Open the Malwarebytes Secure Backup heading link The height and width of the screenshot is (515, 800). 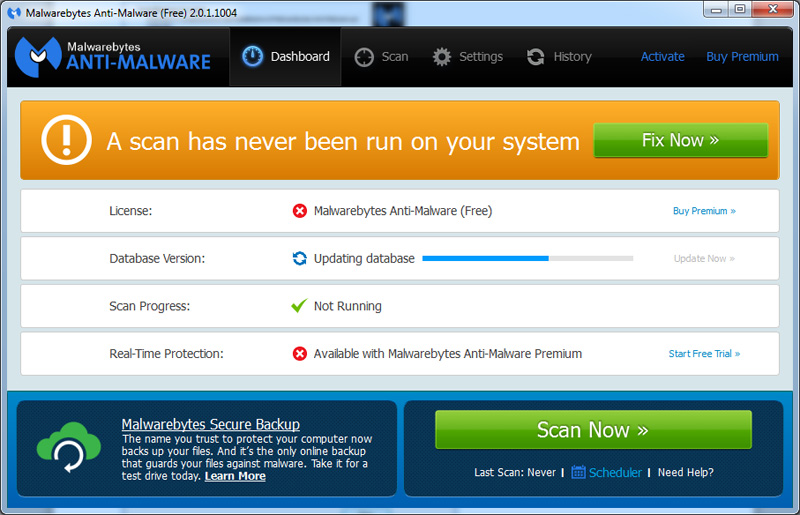211,424
